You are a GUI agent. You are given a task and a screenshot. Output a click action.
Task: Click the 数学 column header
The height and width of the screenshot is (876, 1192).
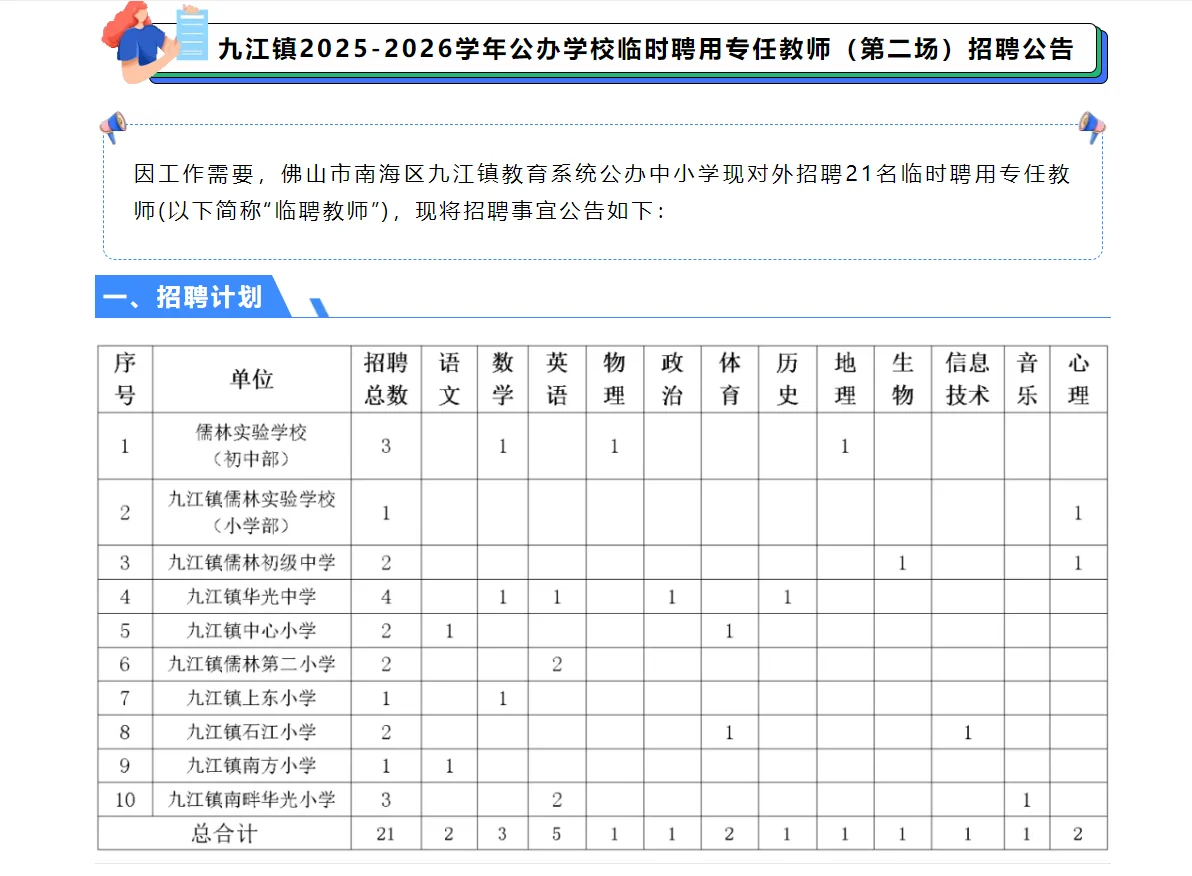click(x=502, y=379)
